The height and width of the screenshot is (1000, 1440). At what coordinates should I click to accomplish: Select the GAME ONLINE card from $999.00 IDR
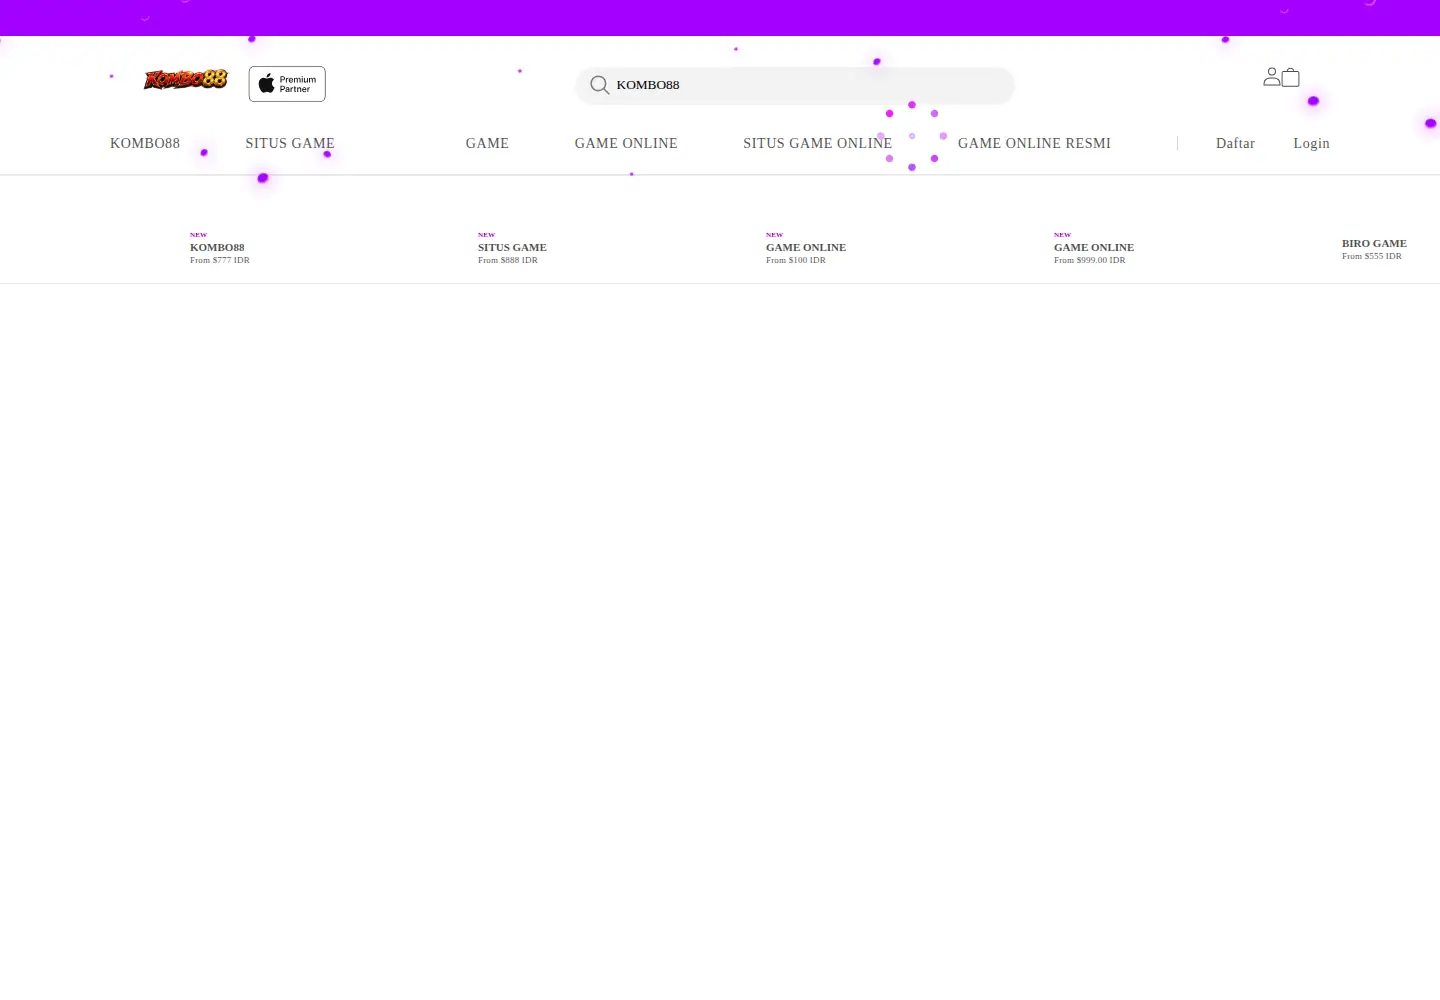pos(1094,248)
